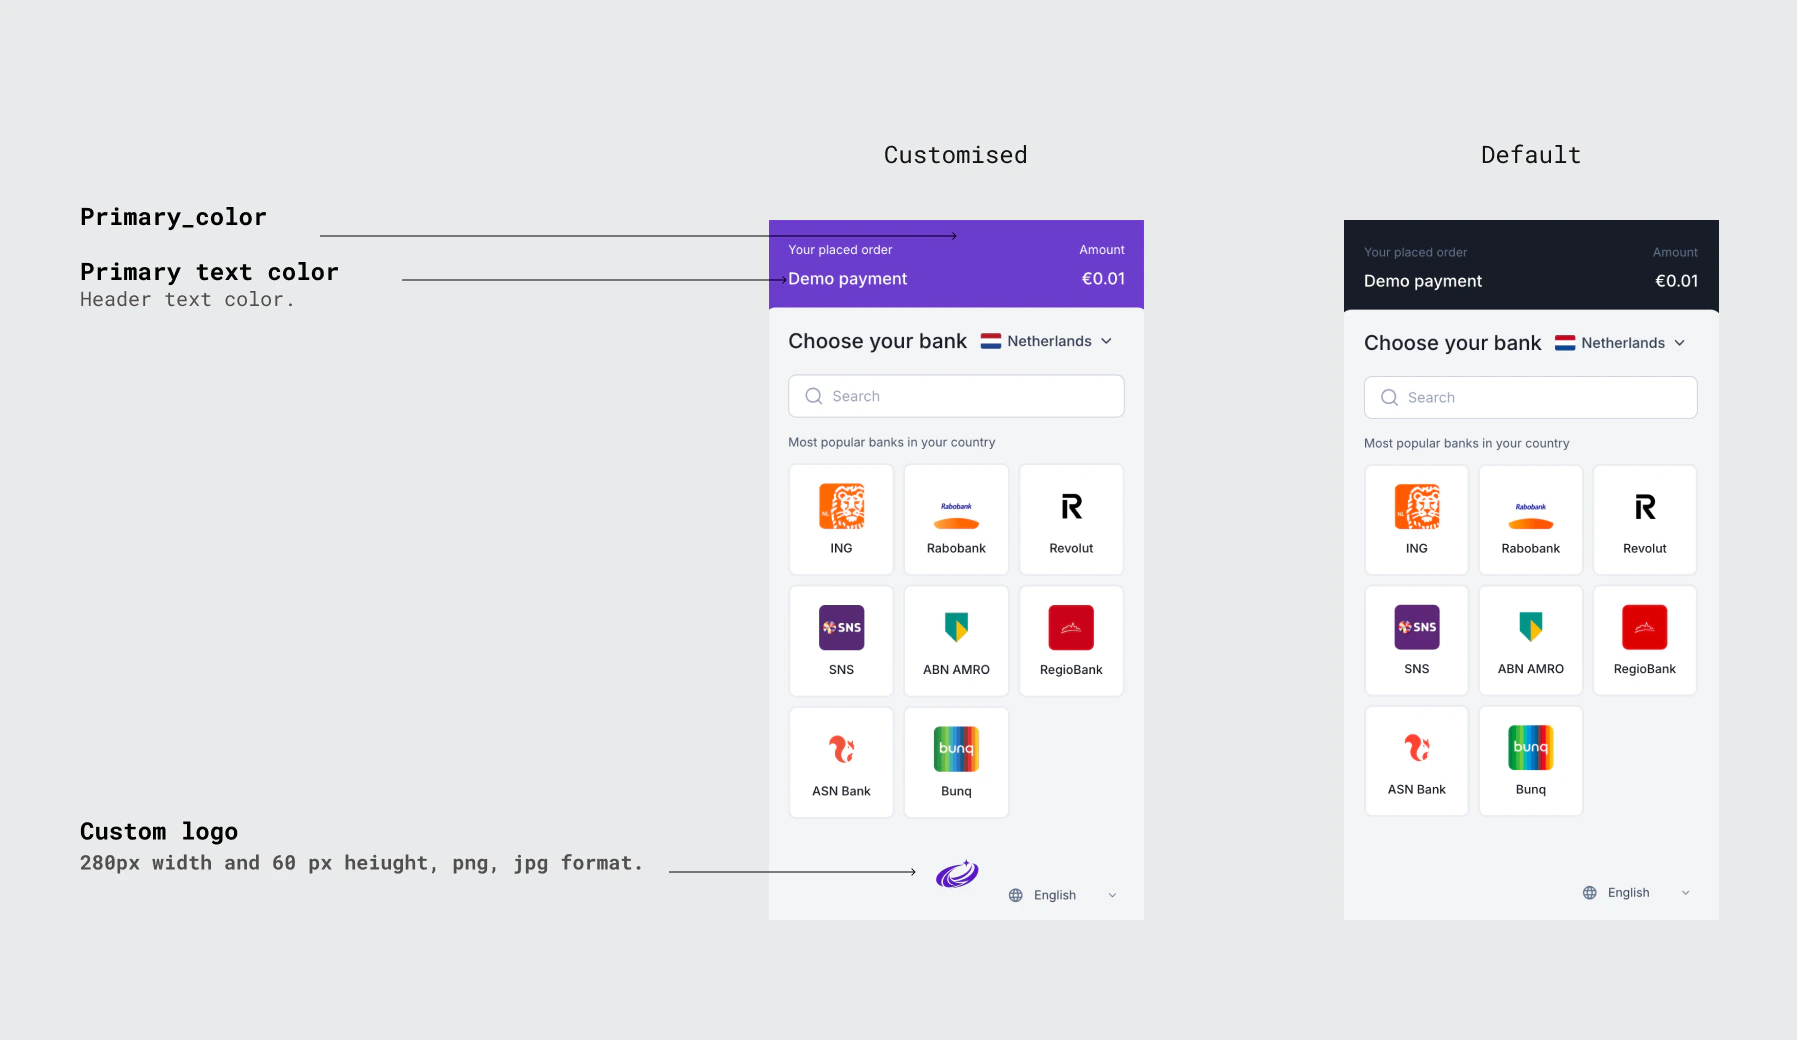Focus the Search field in Default panel
The height and width of the screenshot is (1040, 1797).
pyautogui.click(x=1531, y=397)
